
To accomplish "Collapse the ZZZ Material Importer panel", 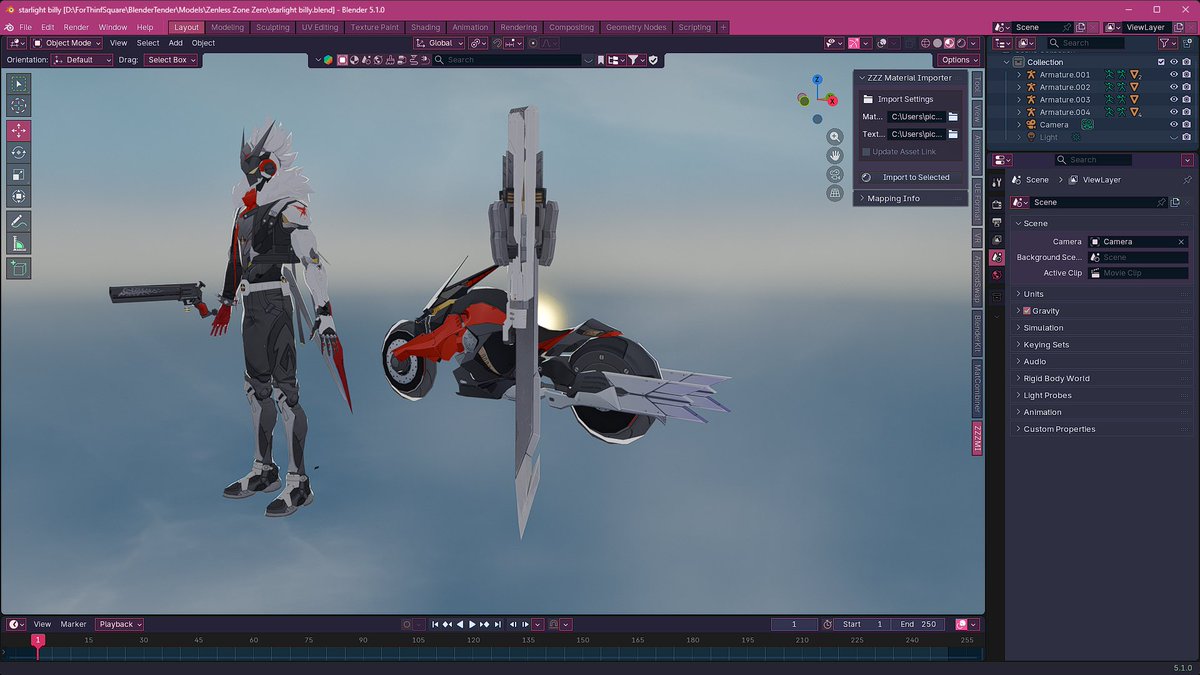I will click(x=910, y=78).
